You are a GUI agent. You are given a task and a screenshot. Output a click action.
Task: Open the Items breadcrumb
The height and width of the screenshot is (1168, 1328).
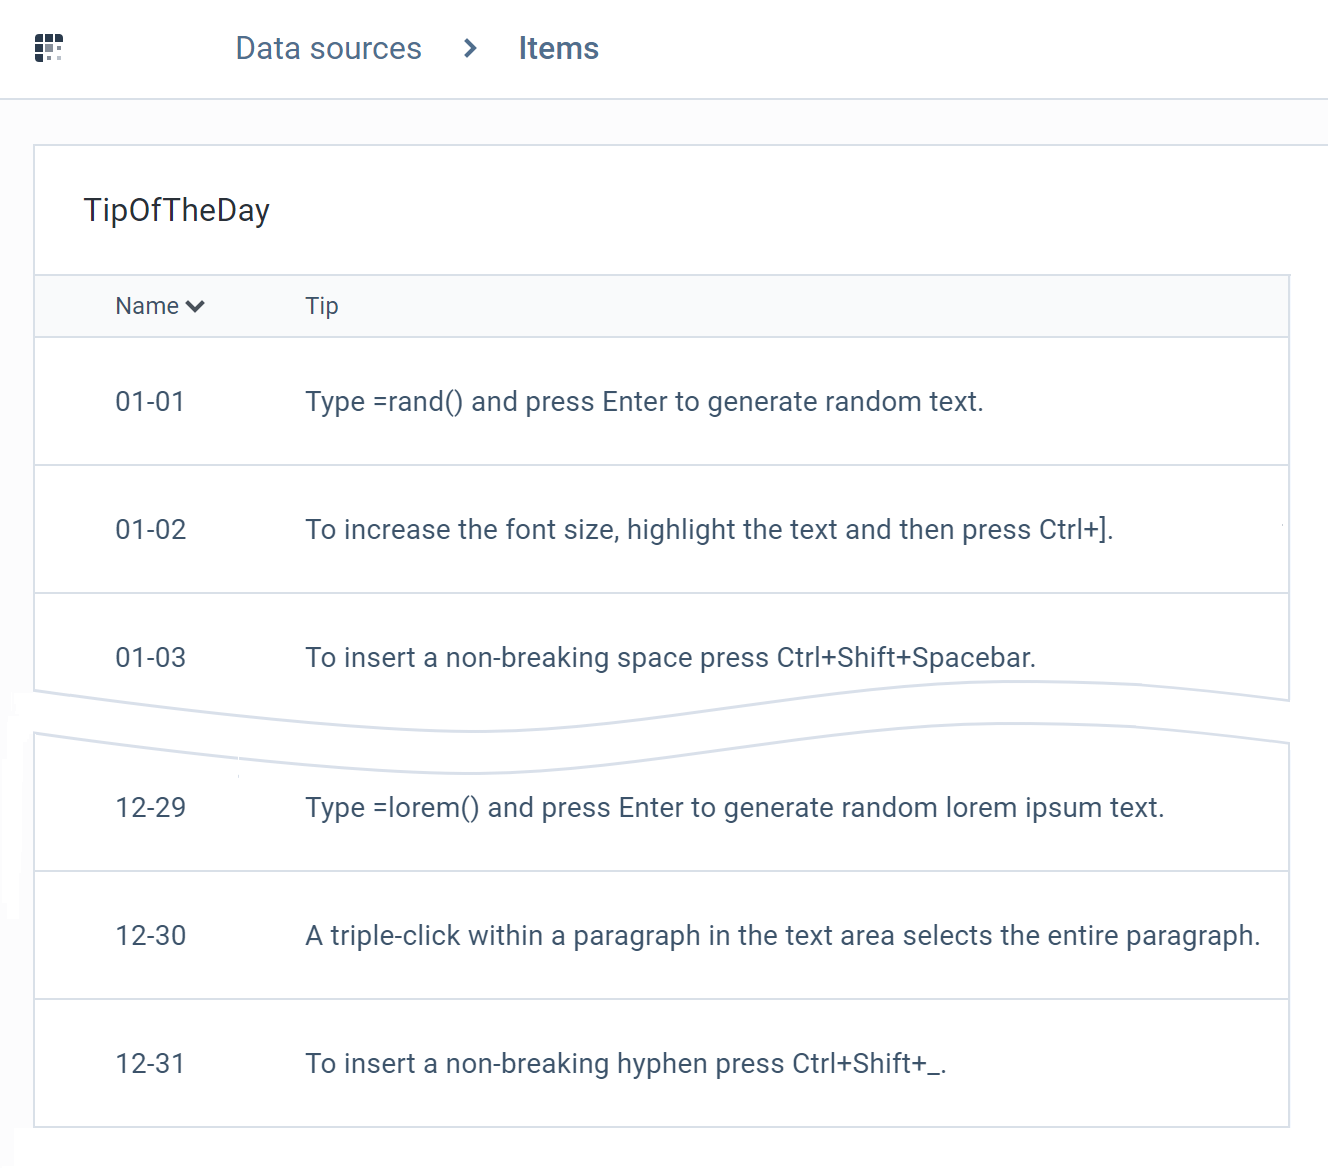tap(558, 48)
